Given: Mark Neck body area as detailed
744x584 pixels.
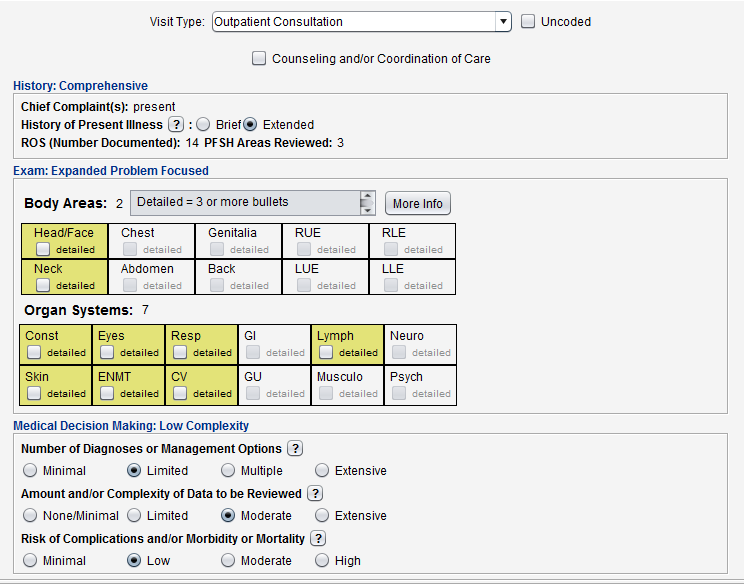Looking at the screenshot, I should point(43,285).
